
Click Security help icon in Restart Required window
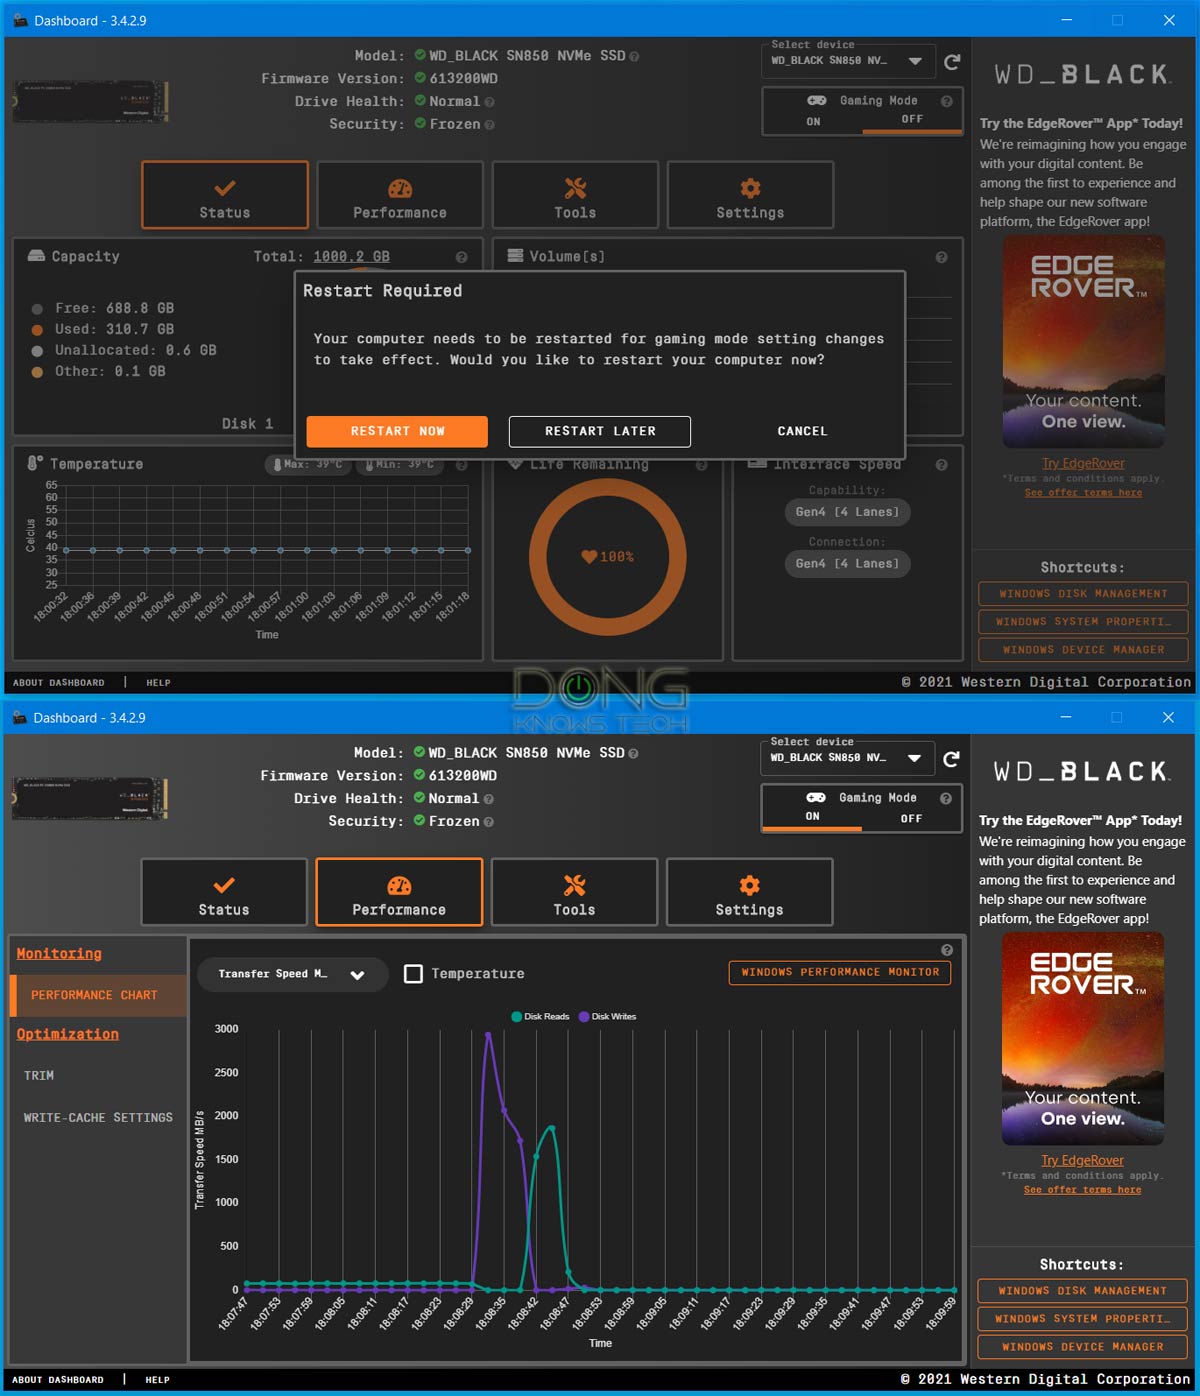click(489, 125)
